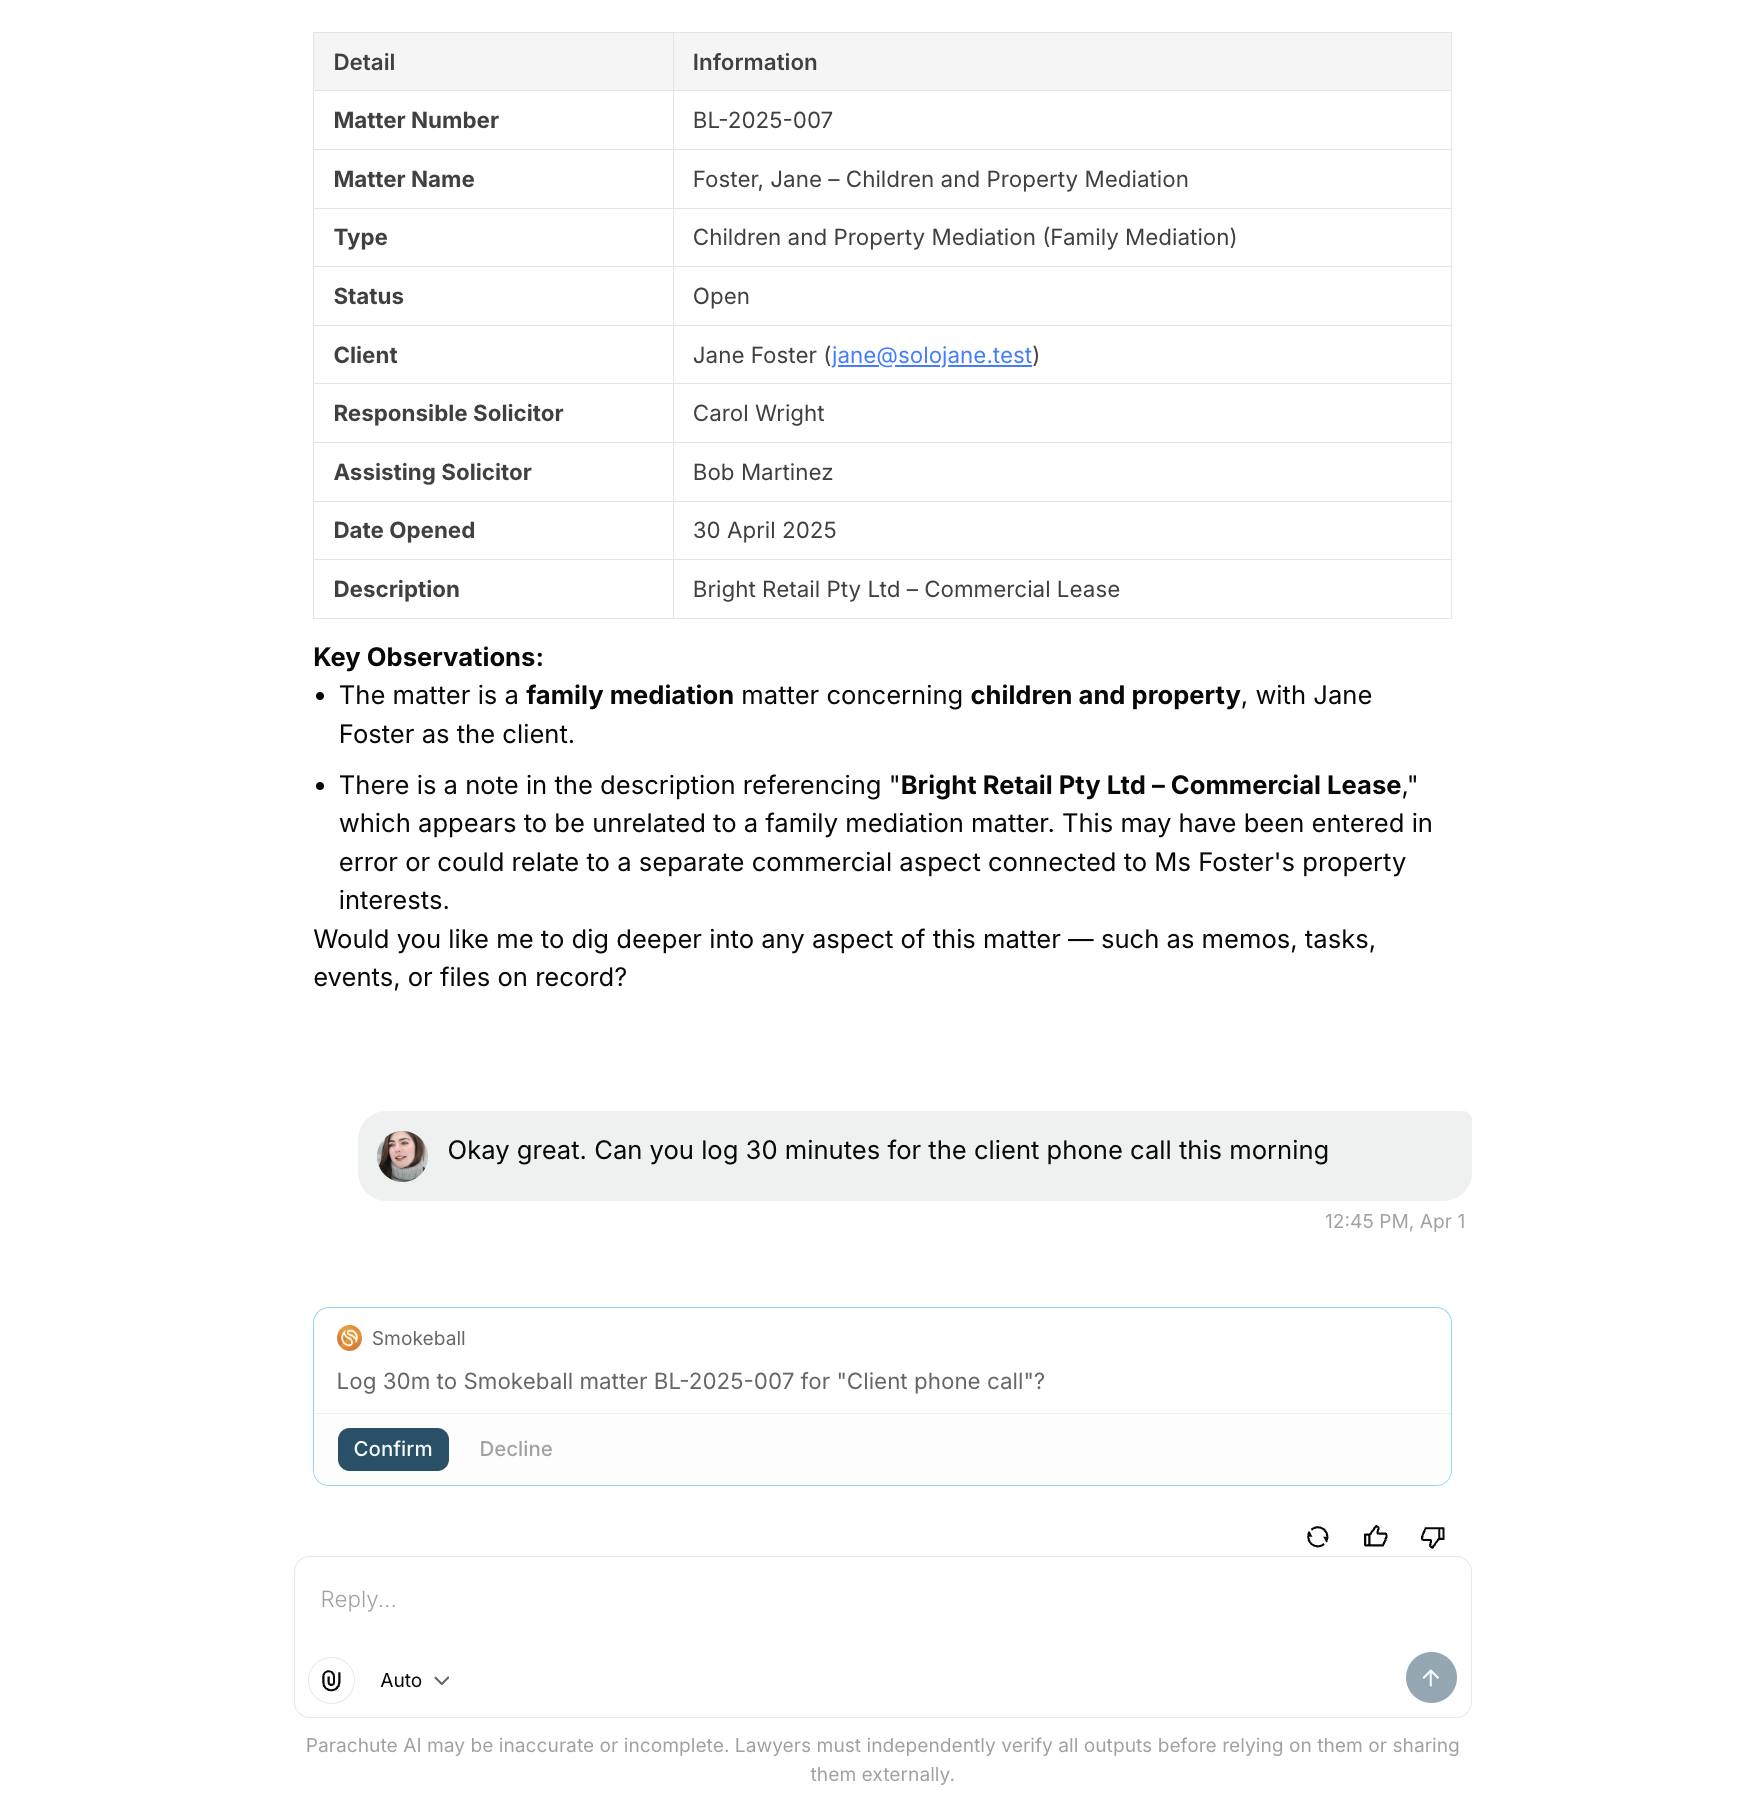Focus the Reply text field
Viewport: 1738px width, 1818px height.
tap(880, 1599)
